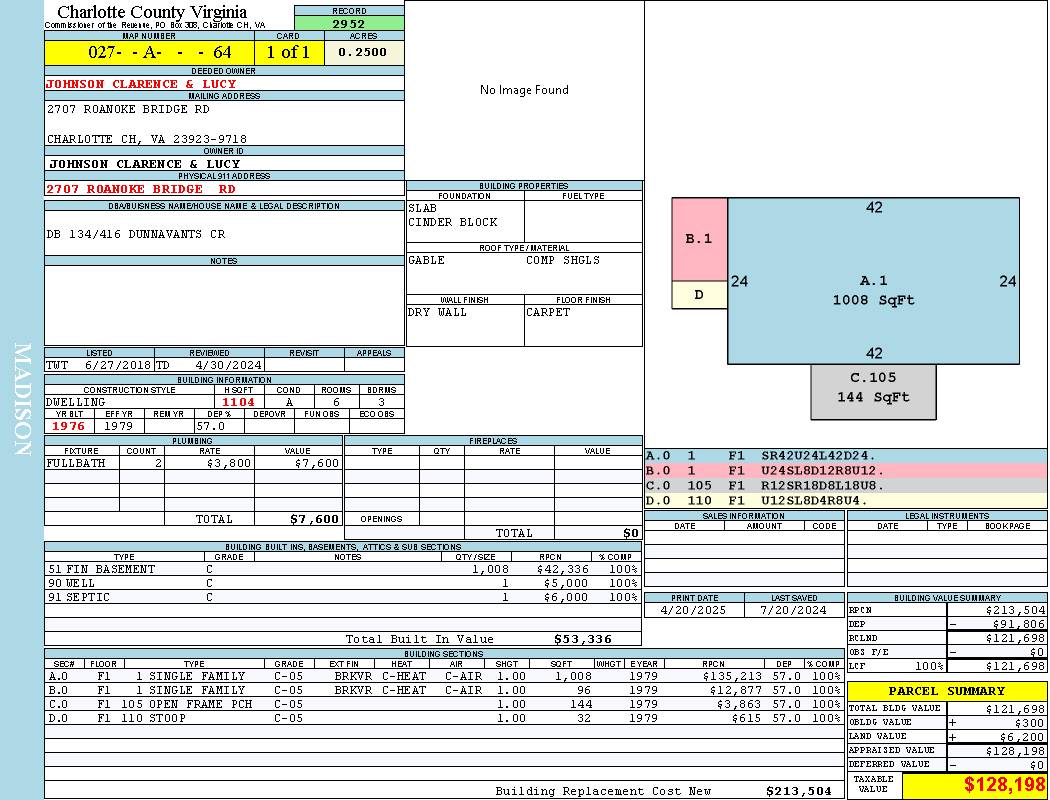Click the FULLBATH plumbing fixture row
Viewport: 1050px width, 800px height.
point(192,464)
